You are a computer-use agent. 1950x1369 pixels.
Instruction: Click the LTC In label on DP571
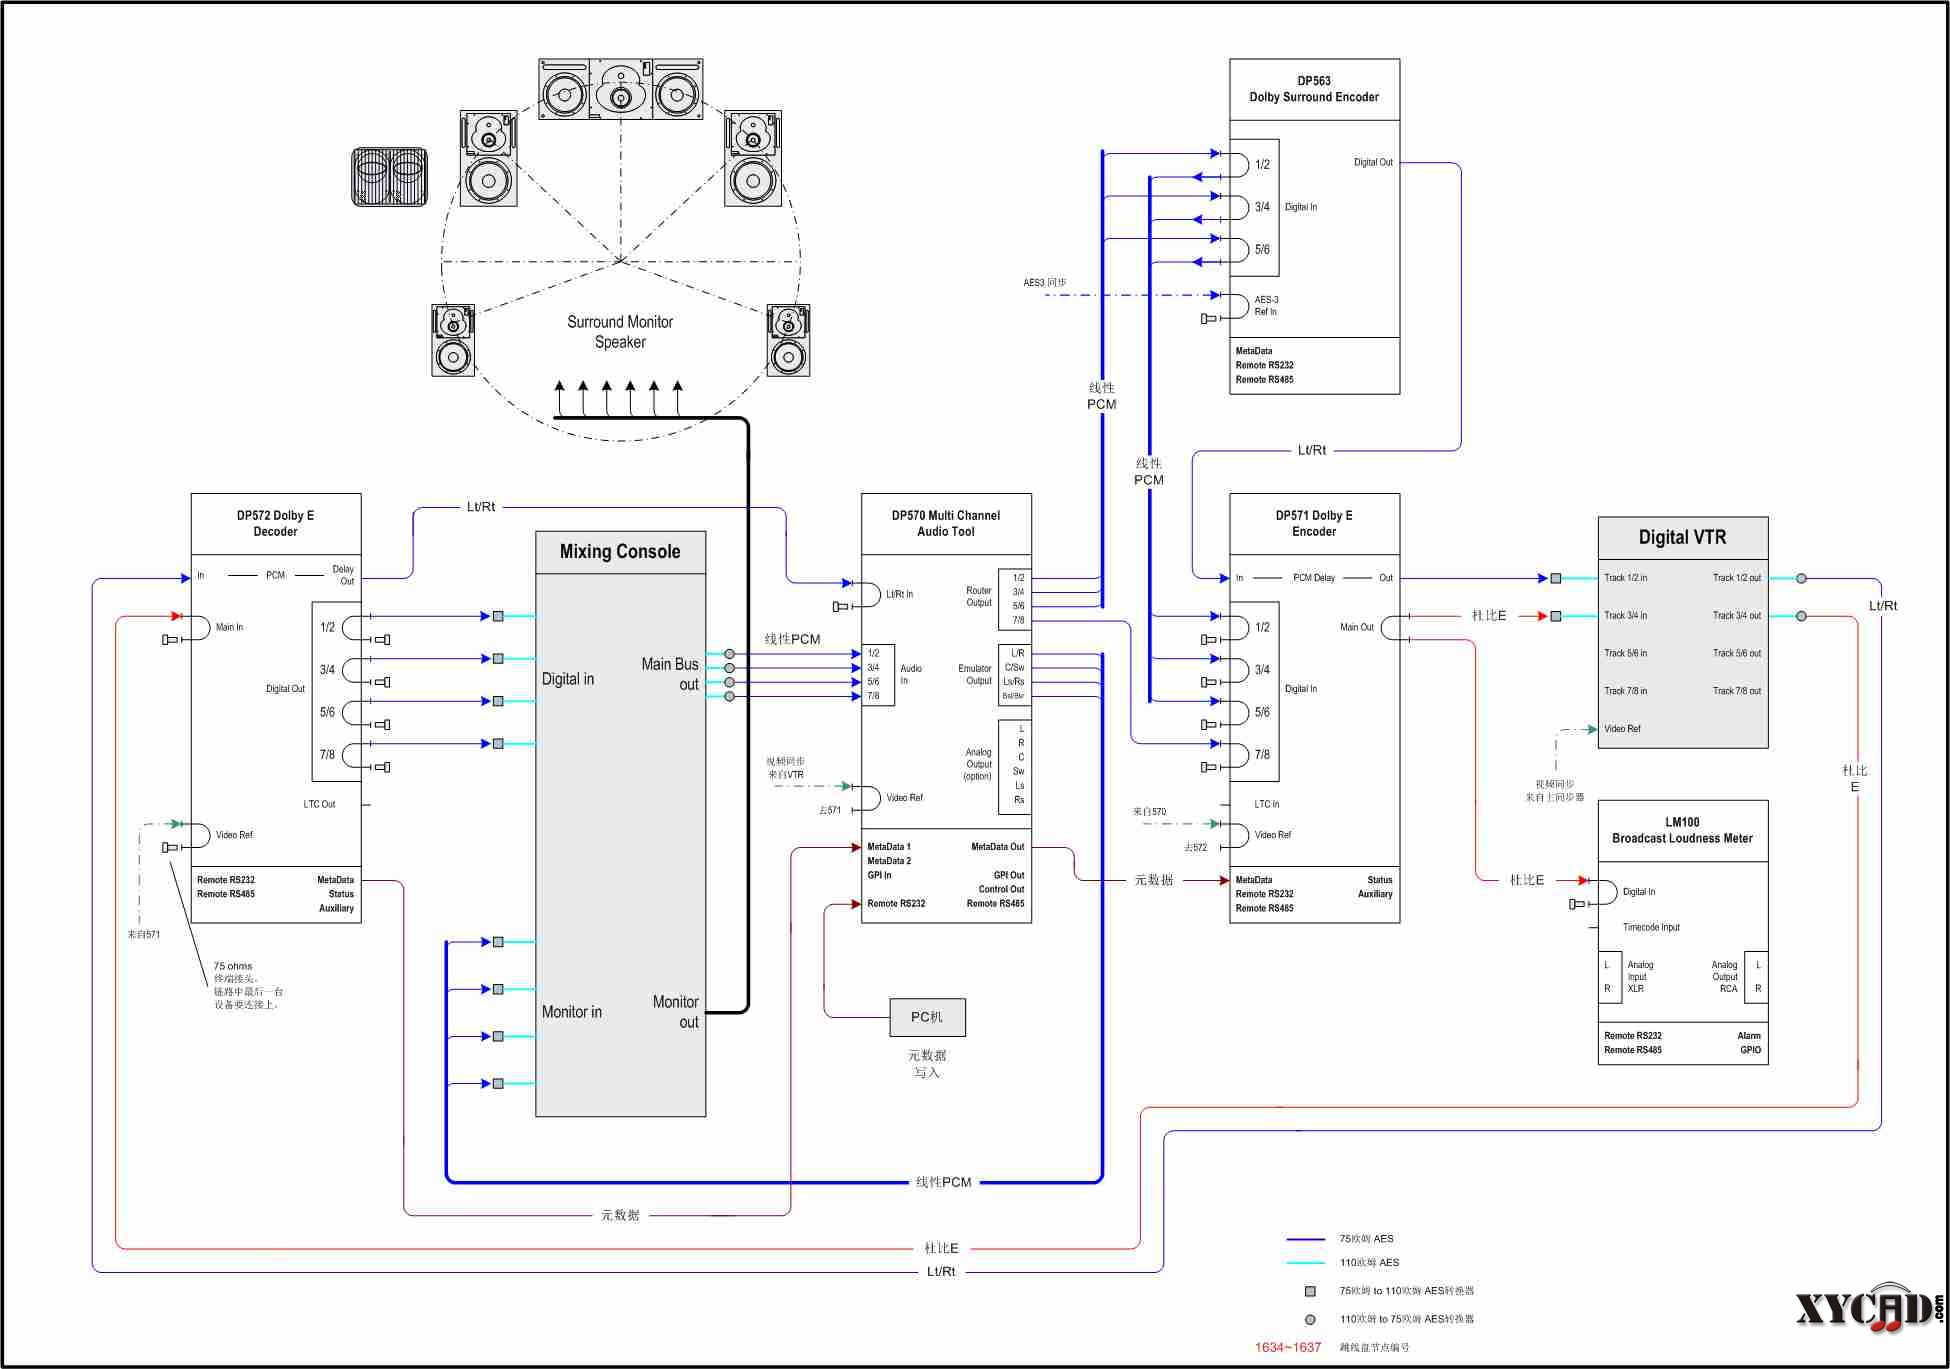click(x=1267, y=804)
